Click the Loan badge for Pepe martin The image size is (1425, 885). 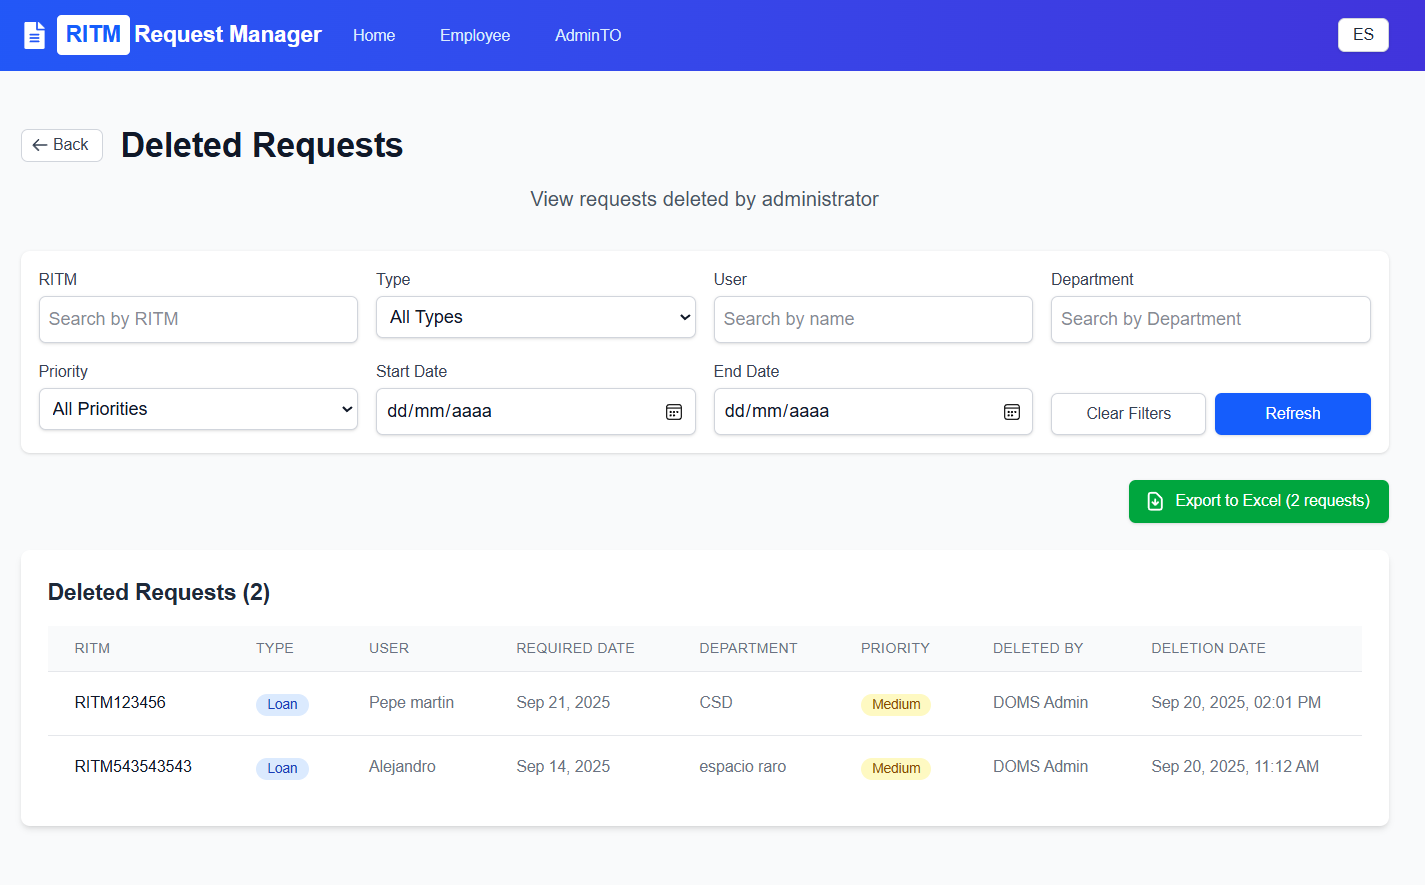[x=282, y=704]
